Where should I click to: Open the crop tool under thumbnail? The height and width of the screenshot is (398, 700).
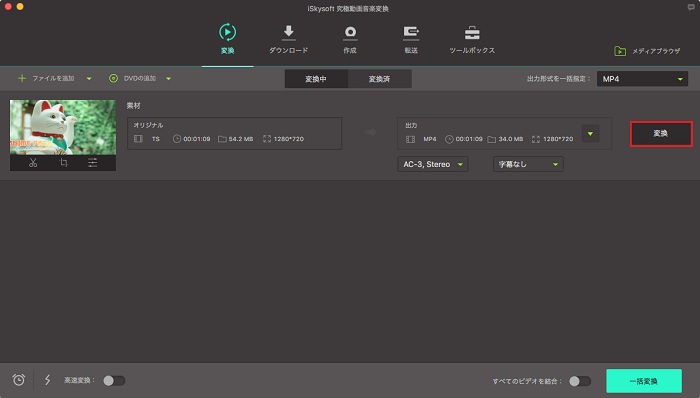pos(63,163)
